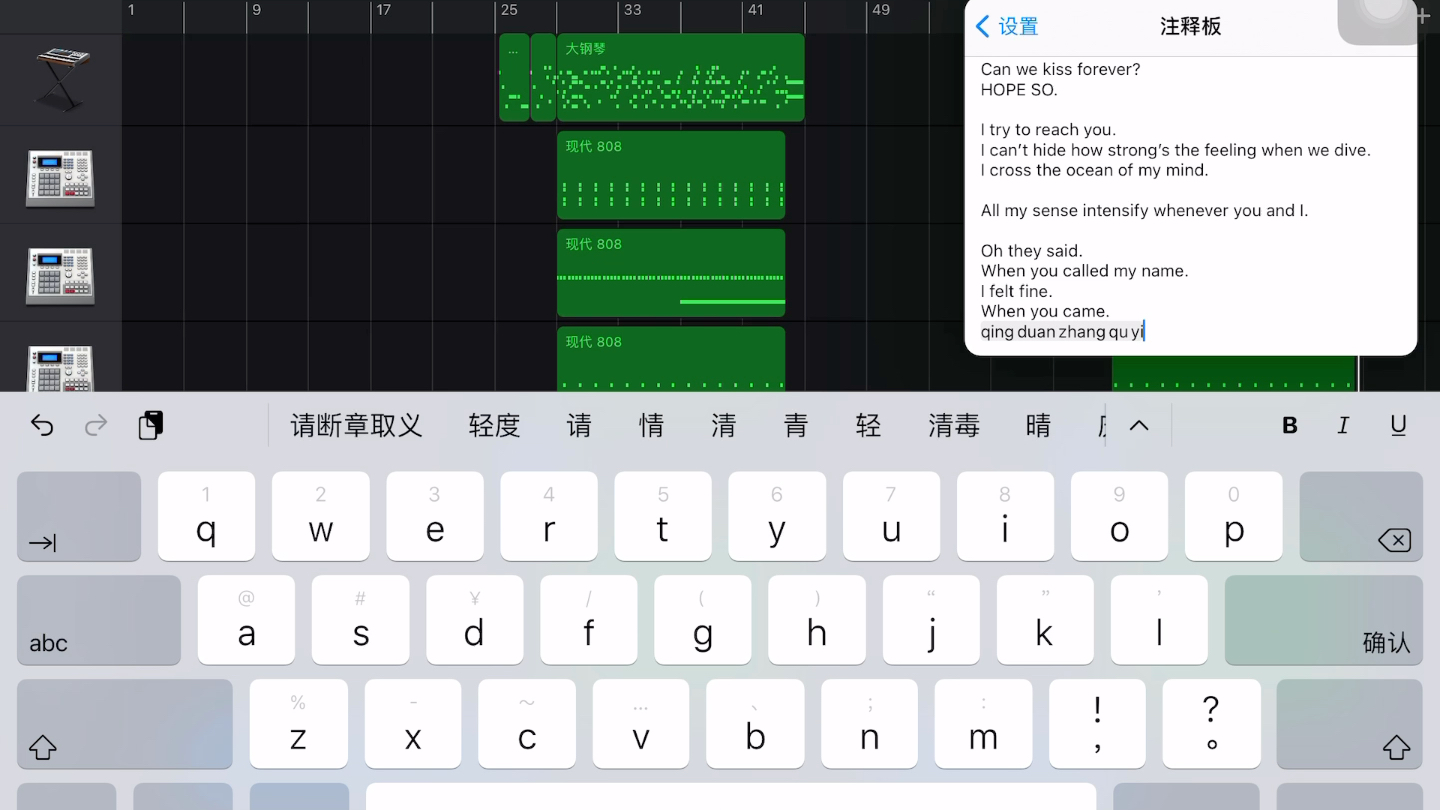This screenshot has width=1440, height=810.
Task: Tap the q key
Action: [x=207, y=516]
